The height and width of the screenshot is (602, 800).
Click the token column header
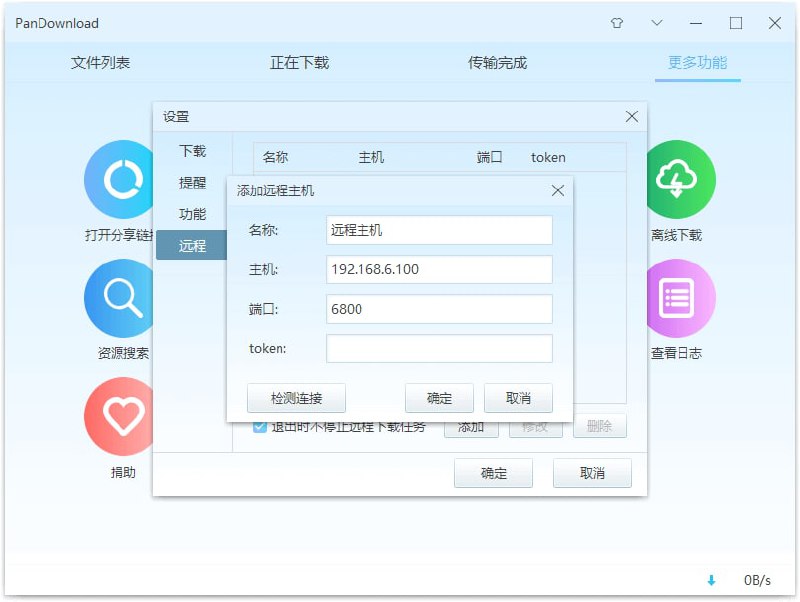point(548,157)
